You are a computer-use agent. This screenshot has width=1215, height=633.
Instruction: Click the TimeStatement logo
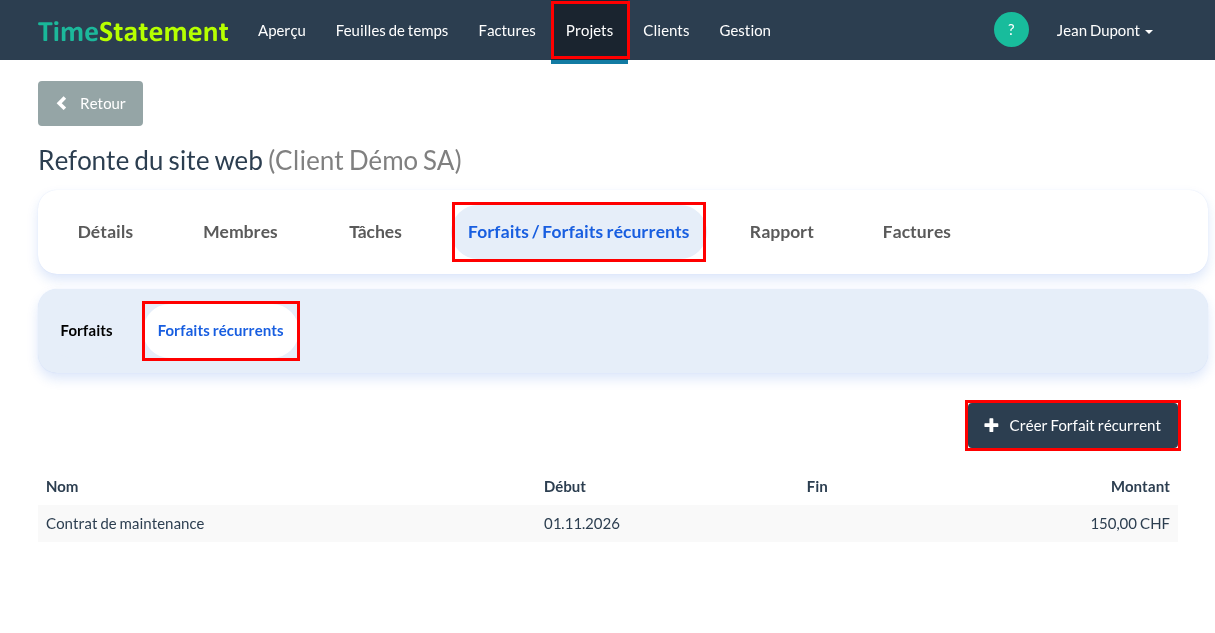[134, 31]
